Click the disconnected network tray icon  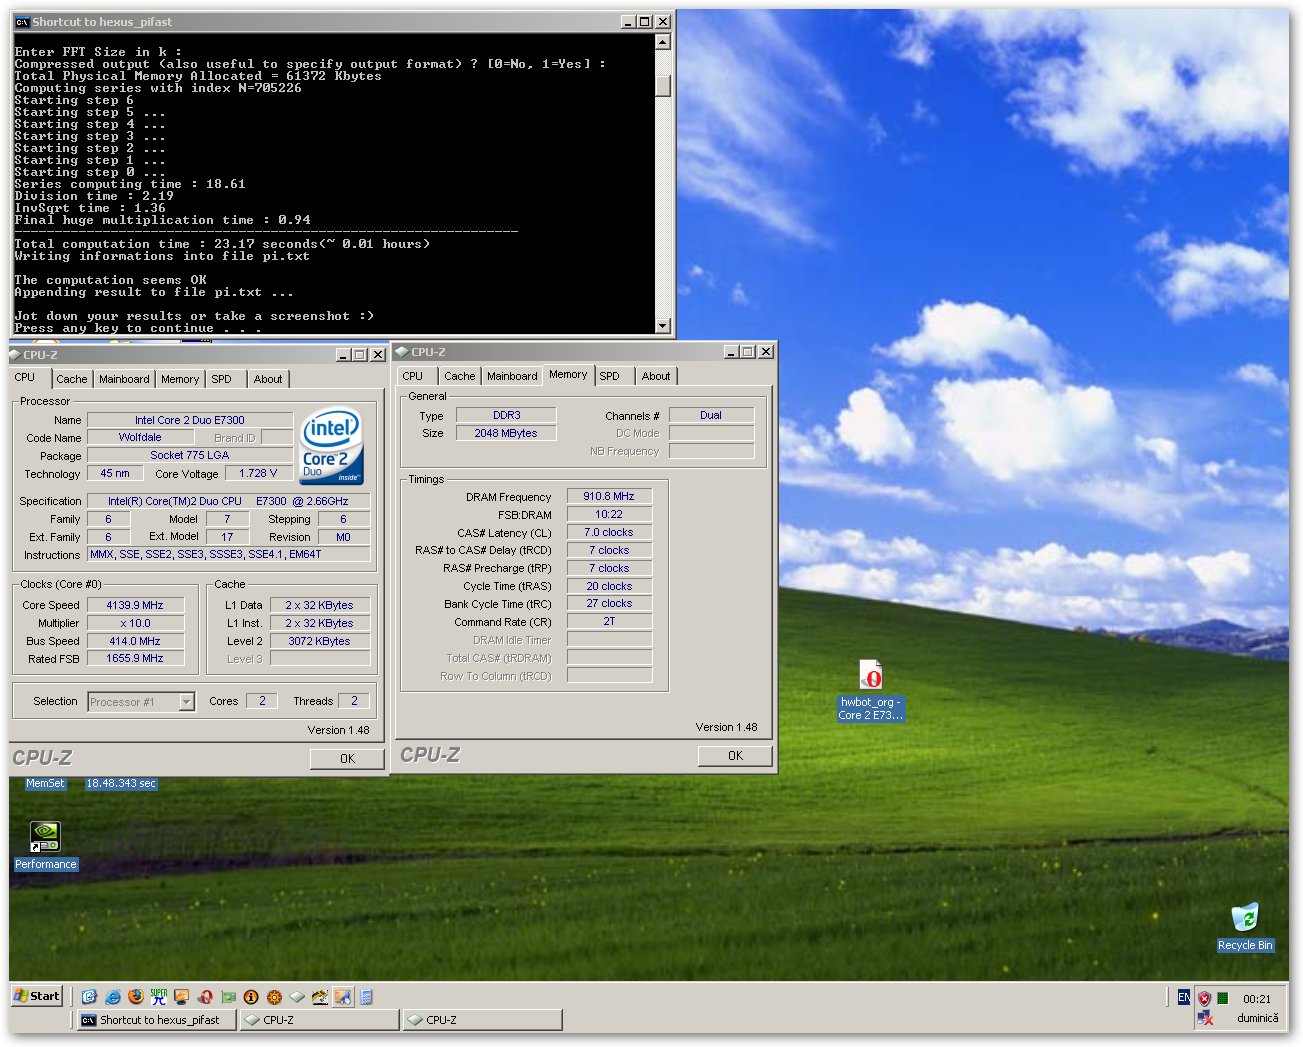(1205, 1017)
